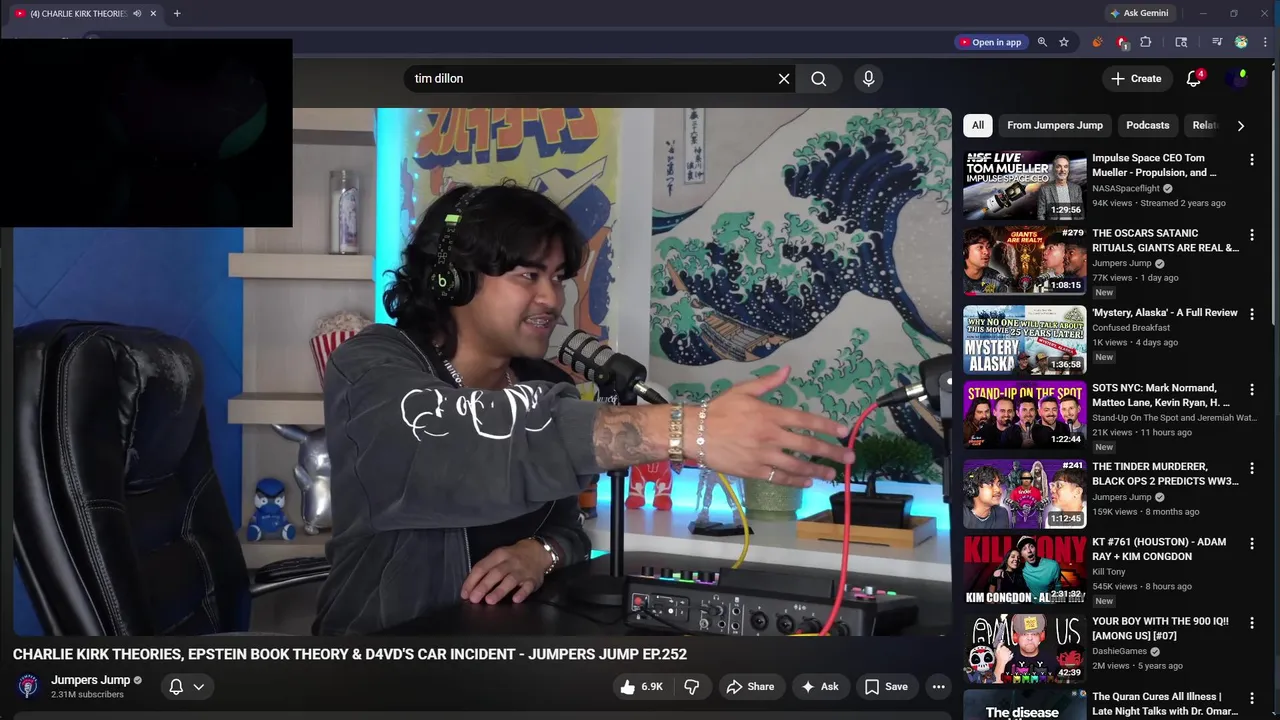Screen dimensions: 1280x720
Task: Click the video player to pause
Action: [482, 371]
